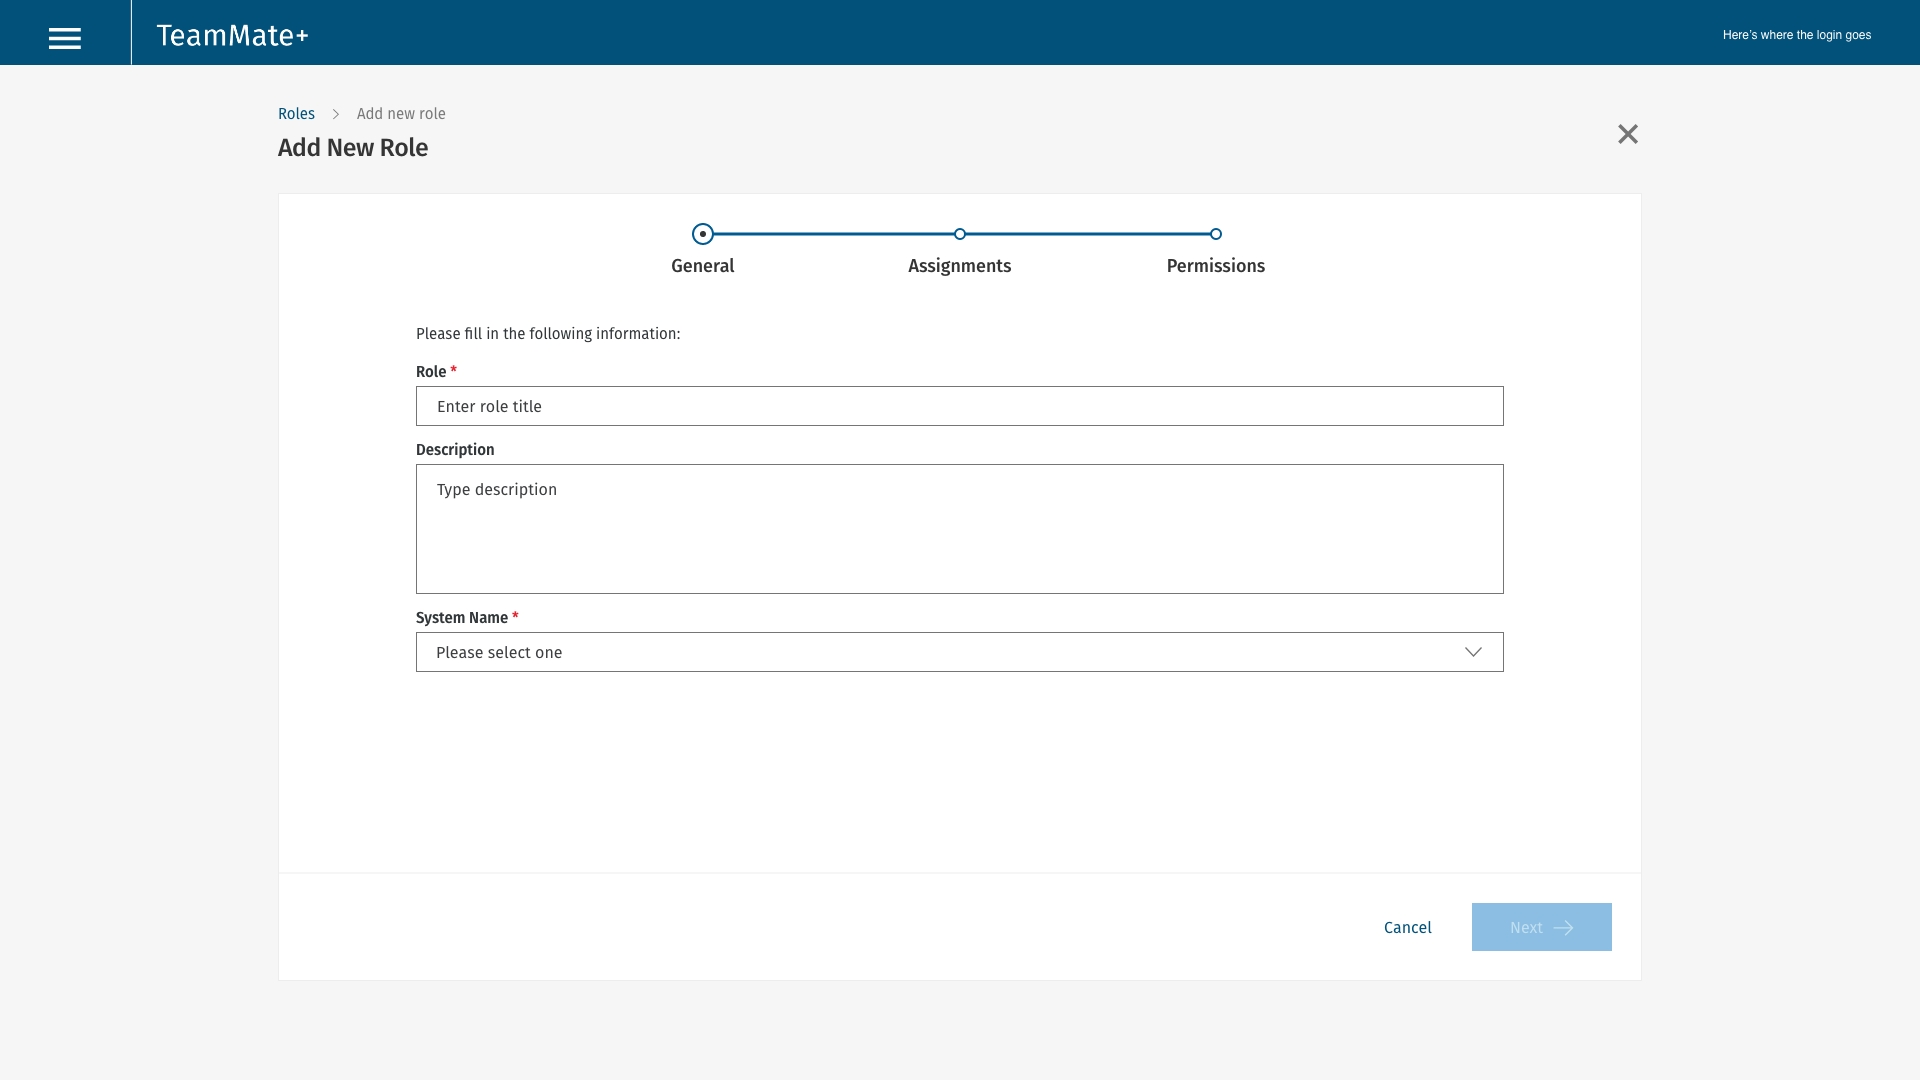Click the Permissions step label
The height and width of the screenshot is (1080, 1920).
pyautogui.click(x=1216, y=266)
